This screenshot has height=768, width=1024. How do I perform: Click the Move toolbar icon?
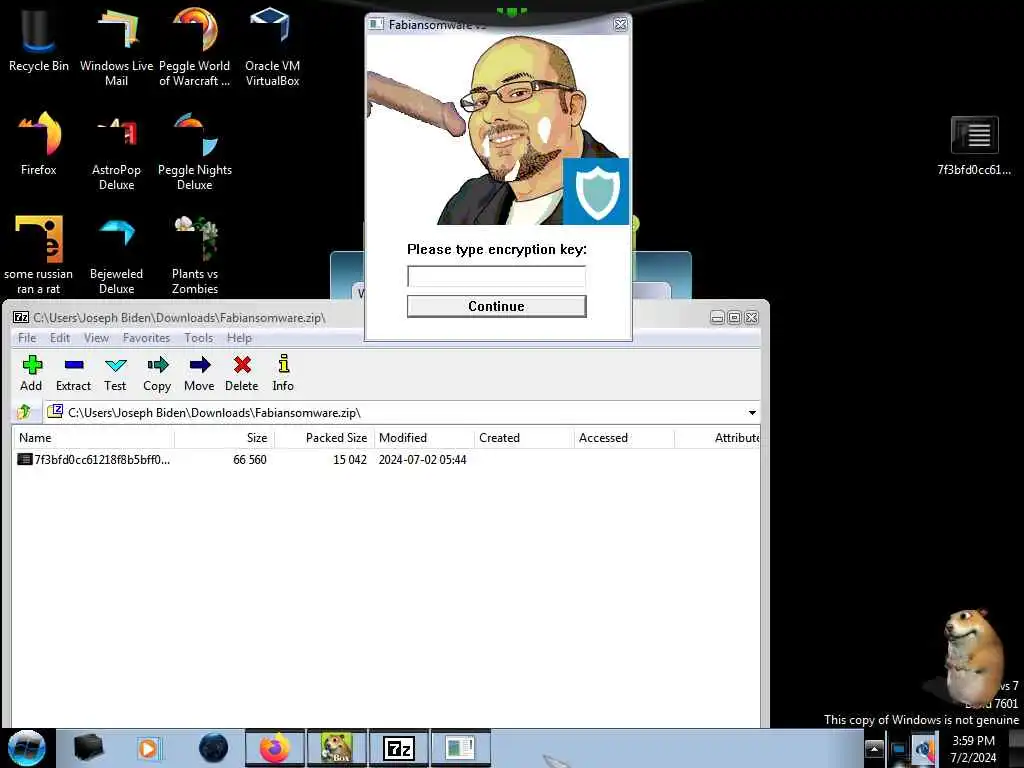pos(199,373)
